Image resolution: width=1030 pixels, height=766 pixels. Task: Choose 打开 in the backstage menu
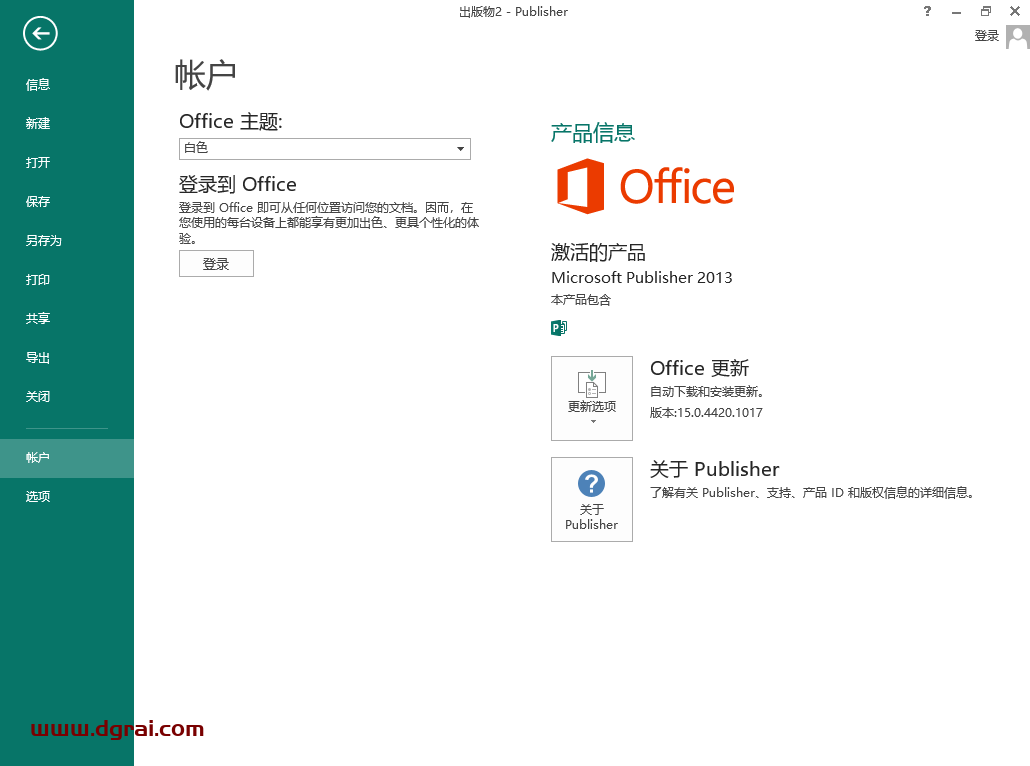[37, 162]
